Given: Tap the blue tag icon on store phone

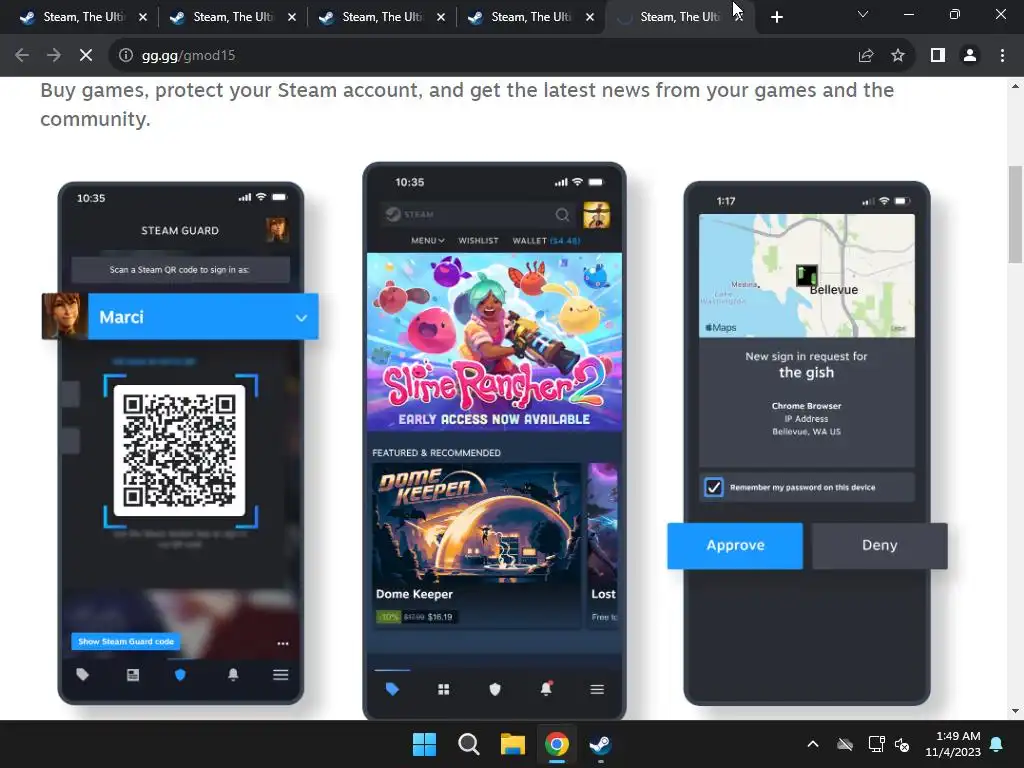Looking at the screenshot, I should [392, 689].
